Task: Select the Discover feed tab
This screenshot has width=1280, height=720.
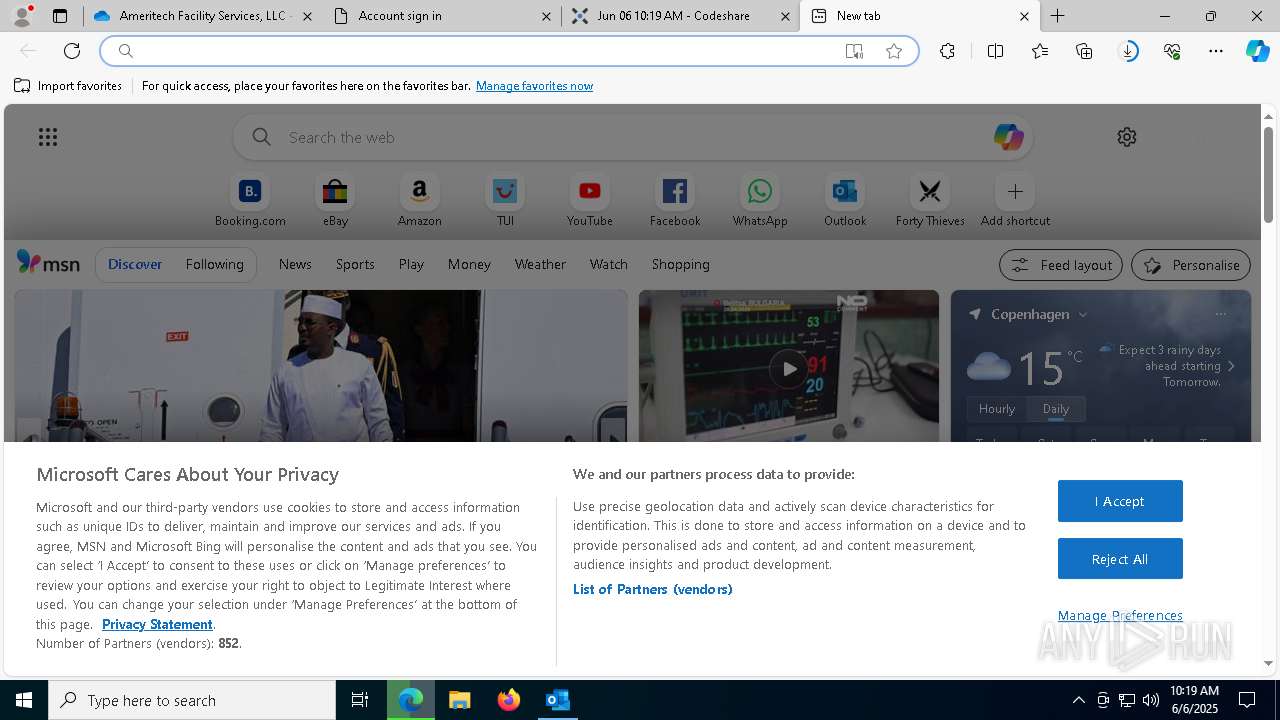Action: [x=135, y=264]
